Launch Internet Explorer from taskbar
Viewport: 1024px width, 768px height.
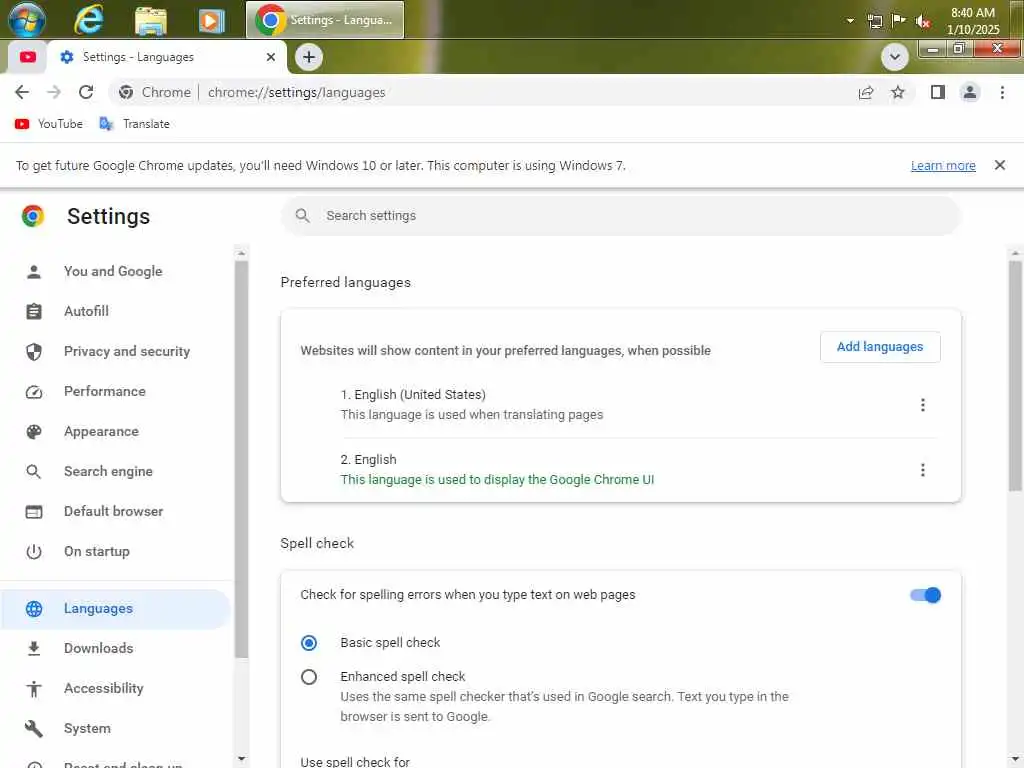(x=89, y=20)
